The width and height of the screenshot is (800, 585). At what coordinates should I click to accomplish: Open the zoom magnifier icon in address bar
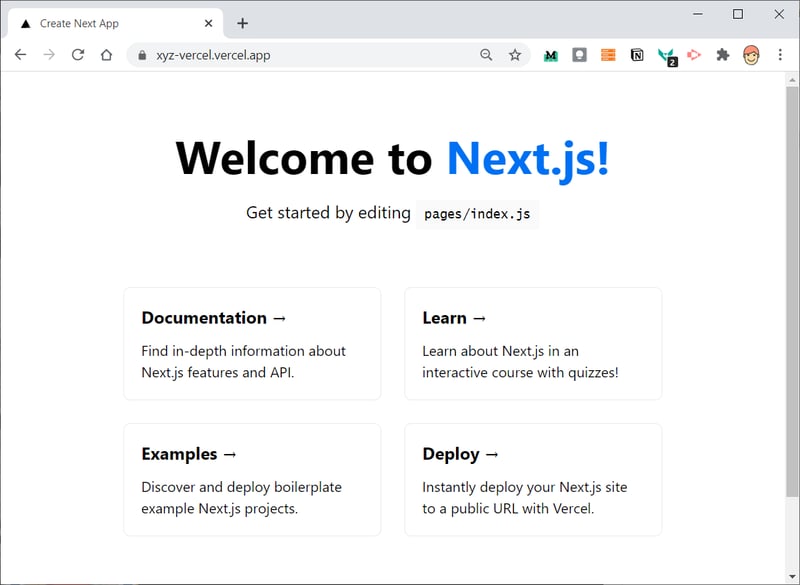486,55
